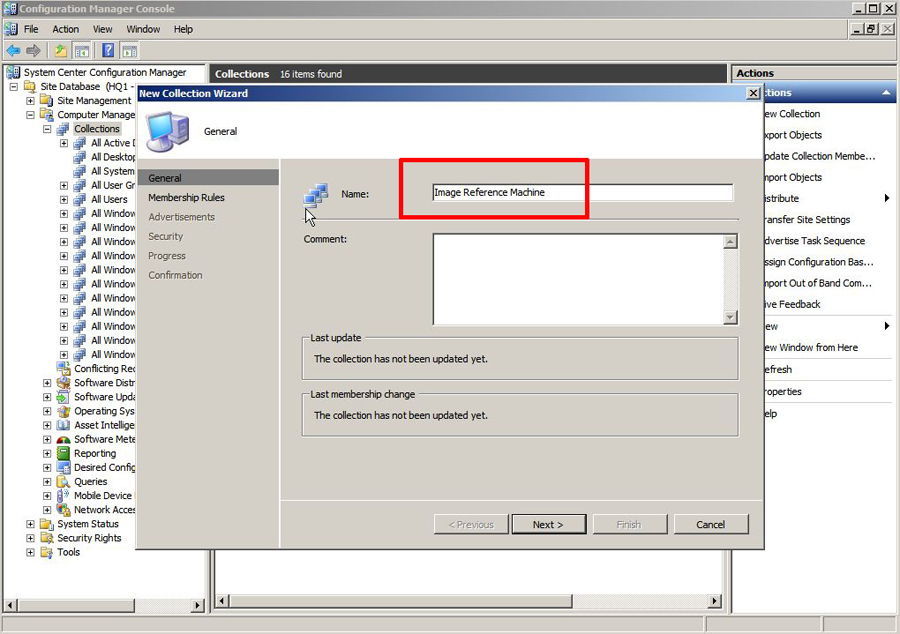Image resolution: width=900 pixels, height=634 pixels.
Task: Open the Window menu
Action: [143, 29]
